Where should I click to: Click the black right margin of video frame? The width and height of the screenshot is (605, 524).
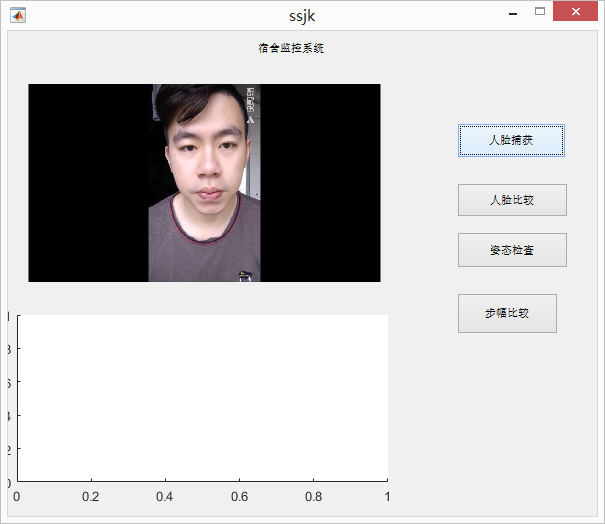coord(320,182)
